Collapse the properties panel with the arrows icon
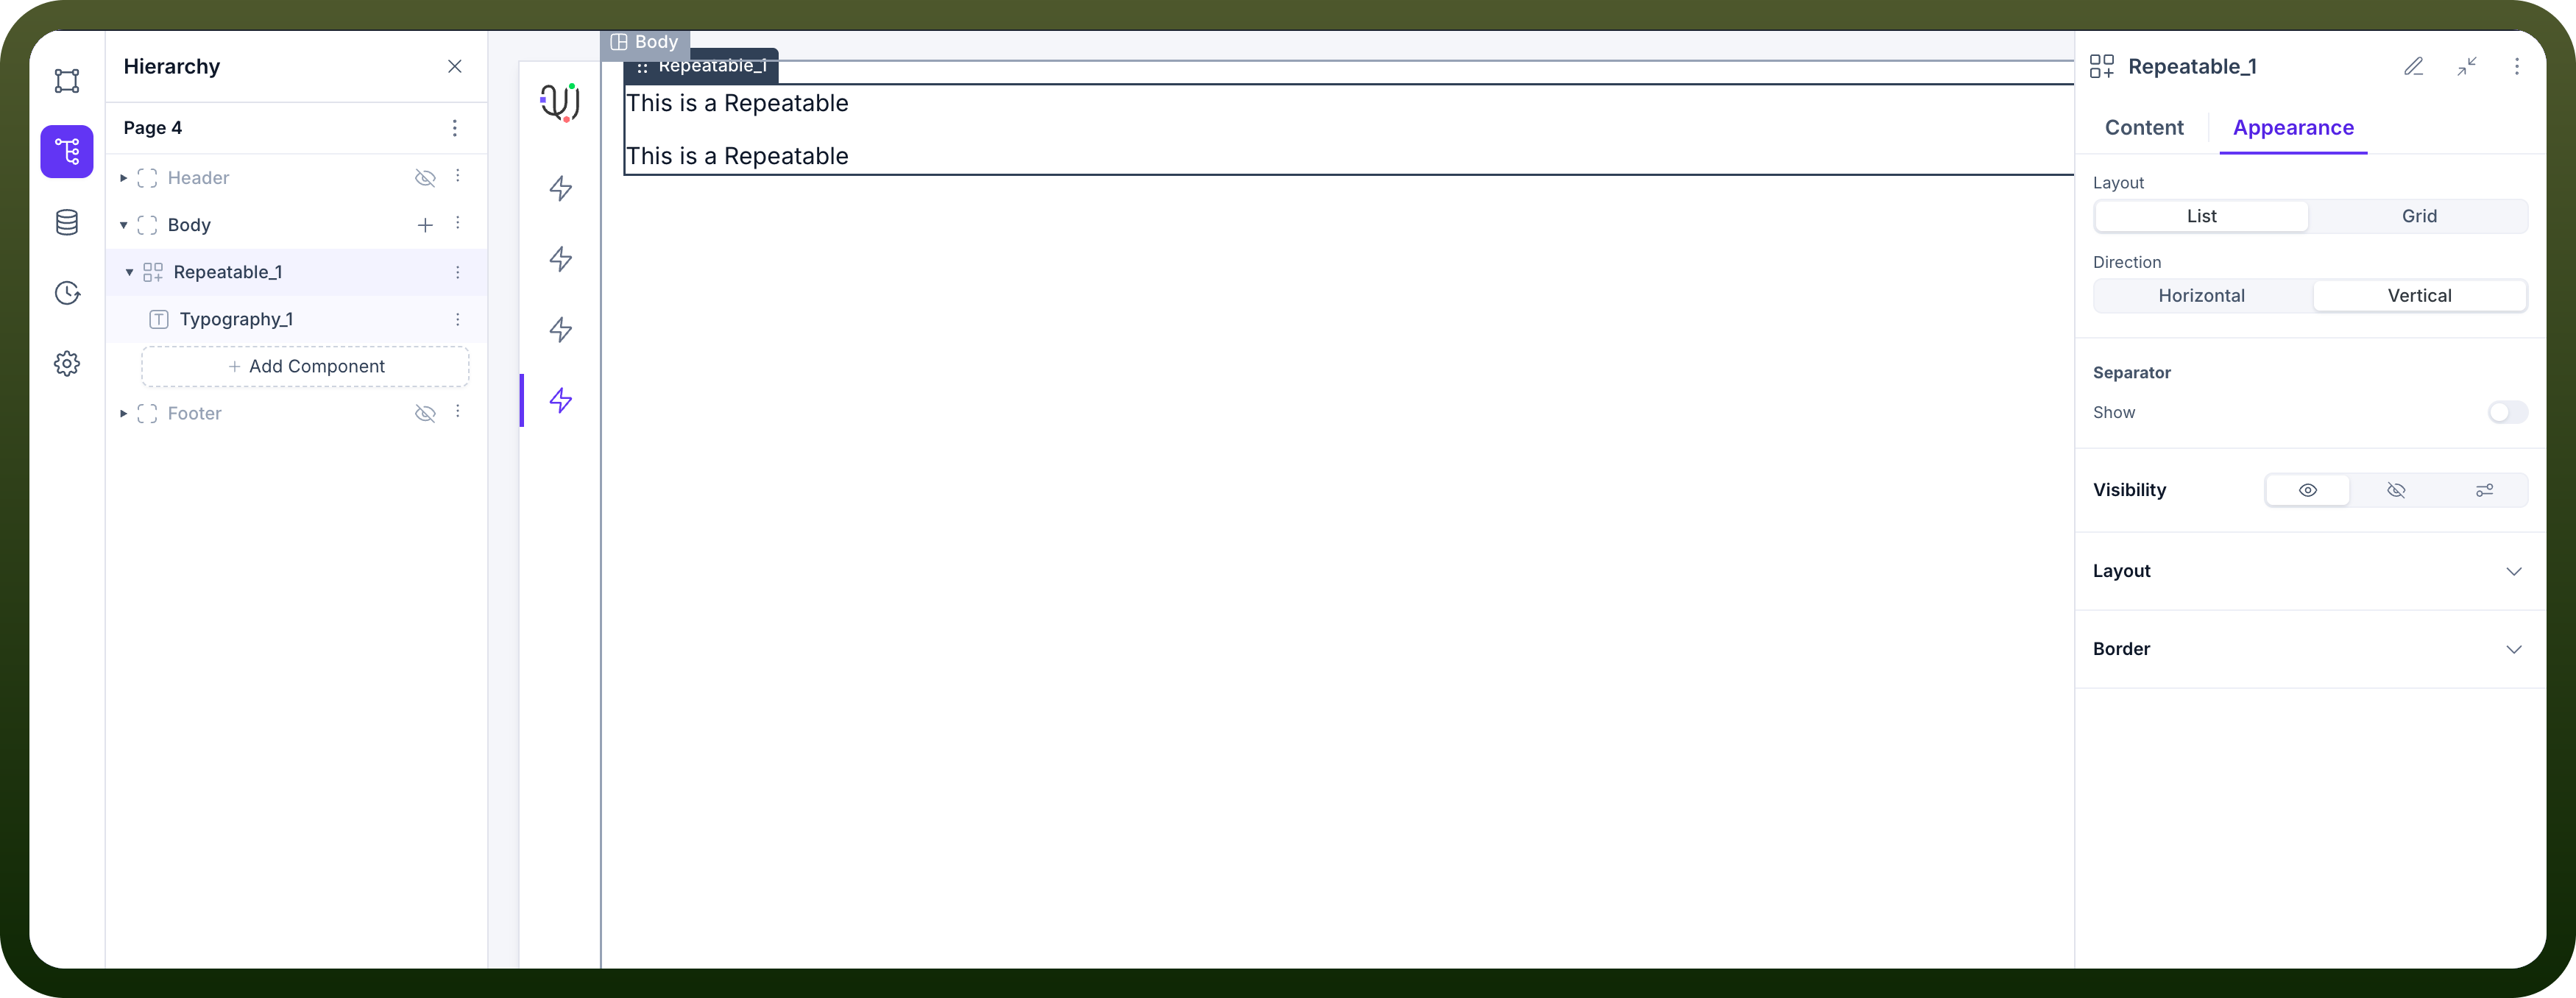 (2467, 66)
